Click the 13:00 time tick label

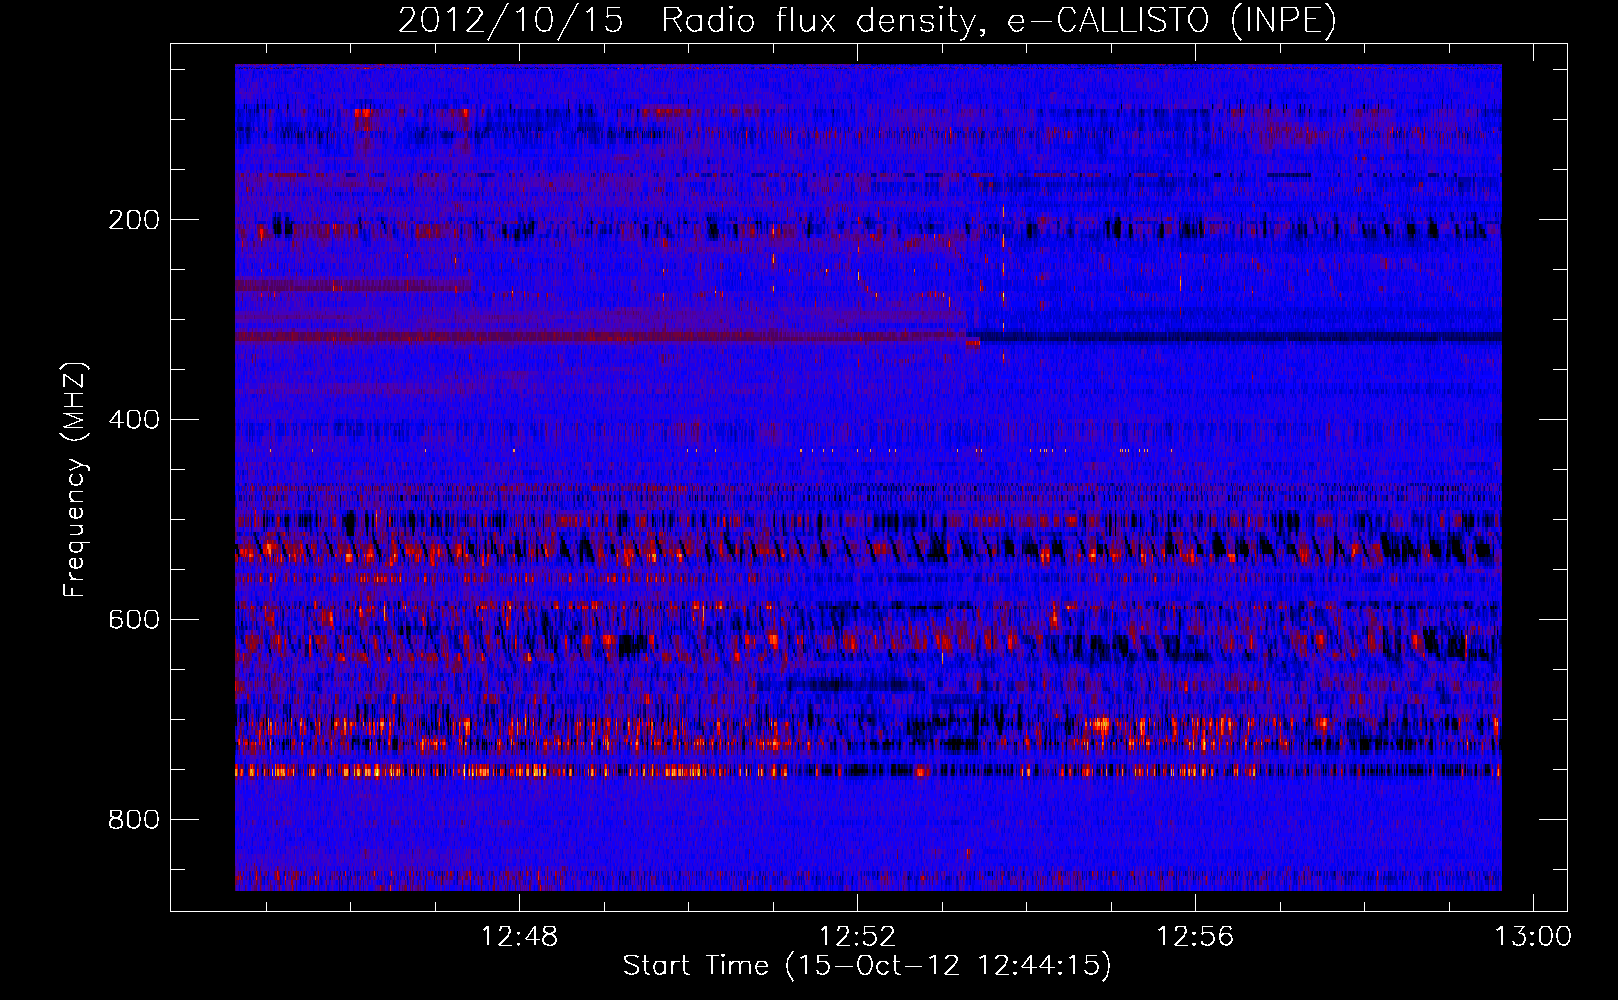[x=1533, y=937]
